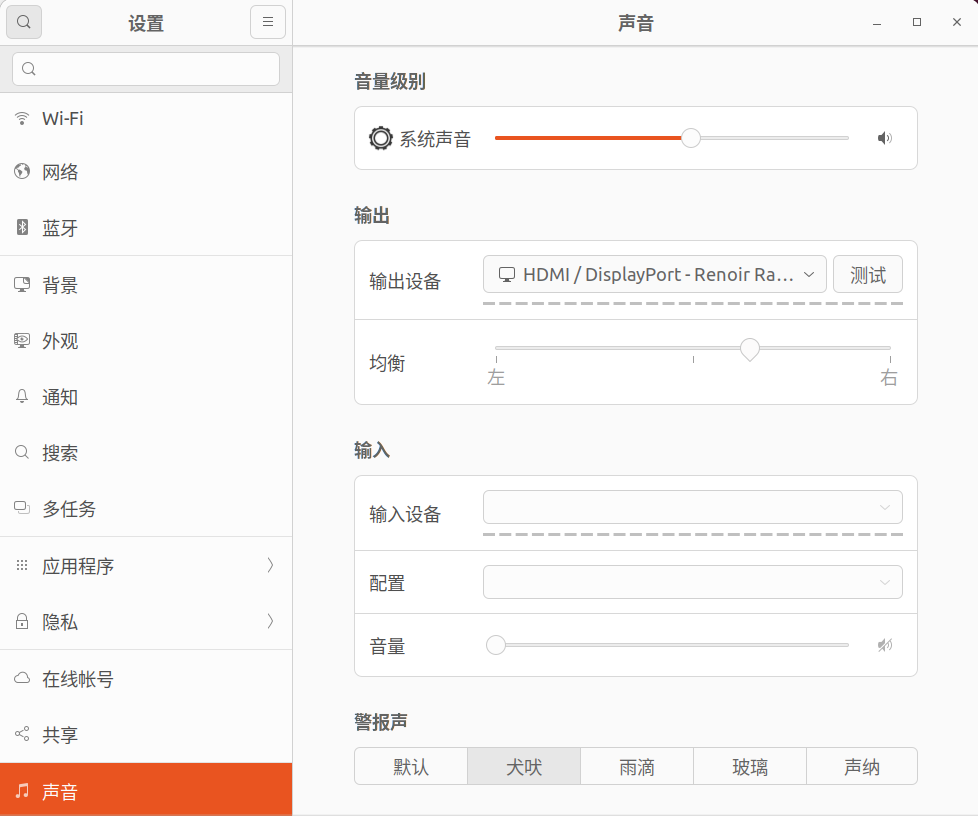Open the hamburger menu in settings header
Screen dimensions: 978x816
point(268,22)
